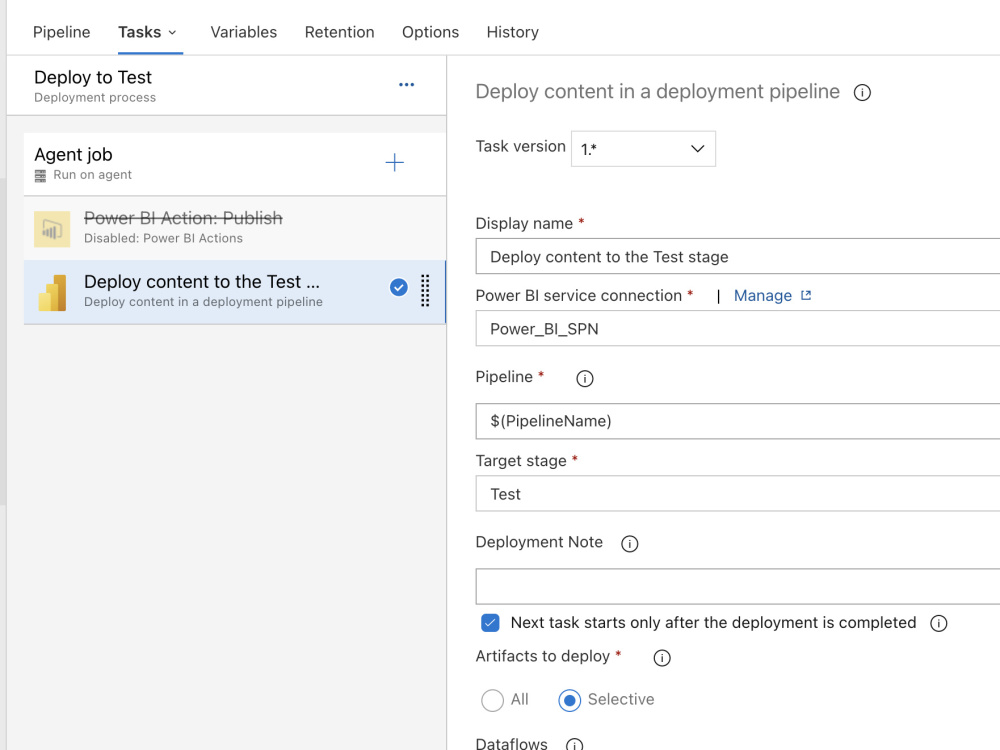Open the ellipsis menu for Deploy to Test
The image size is (1000, 750).
point(406,86)
